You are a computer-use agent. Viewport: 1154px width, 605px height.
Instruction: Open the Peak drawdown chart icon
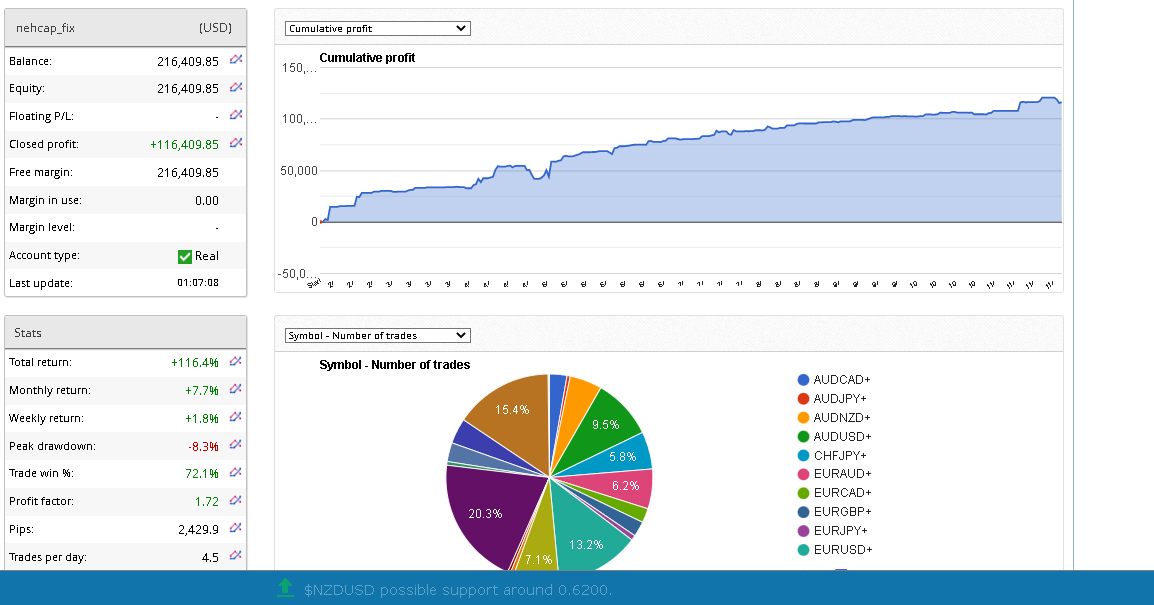coord(236,445)
